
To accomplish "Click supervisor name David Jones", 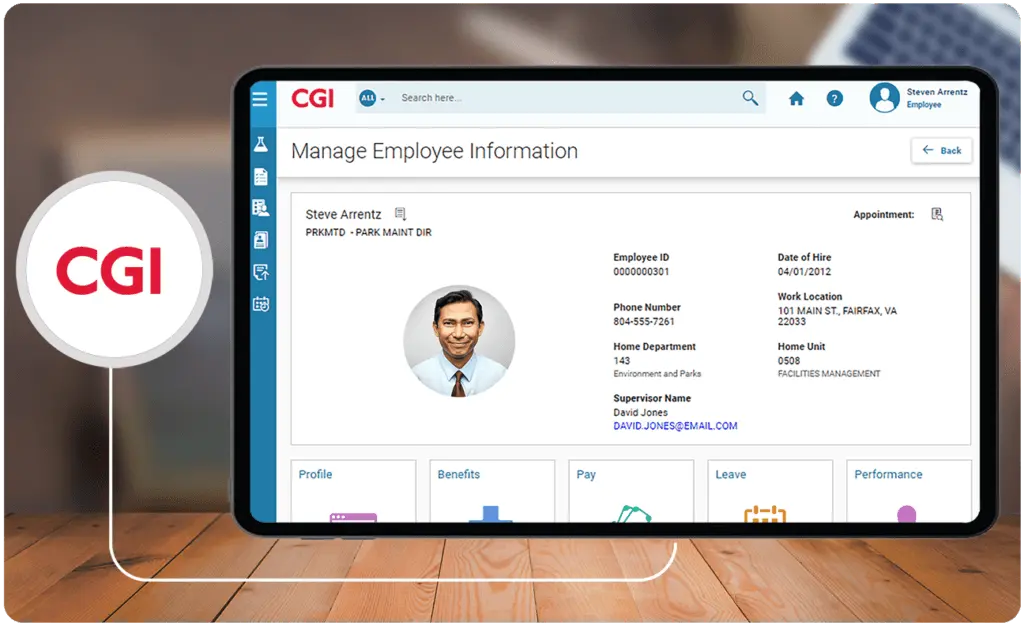I will [640, 413].
